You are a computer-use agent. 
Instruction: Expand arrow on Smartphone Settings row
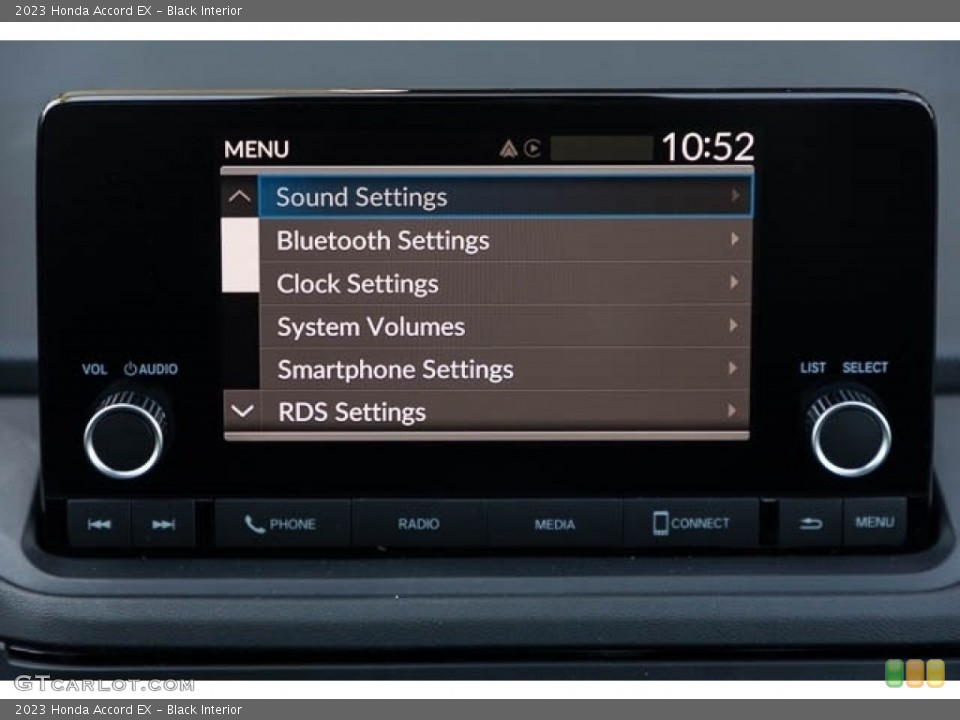coord(732,368)
